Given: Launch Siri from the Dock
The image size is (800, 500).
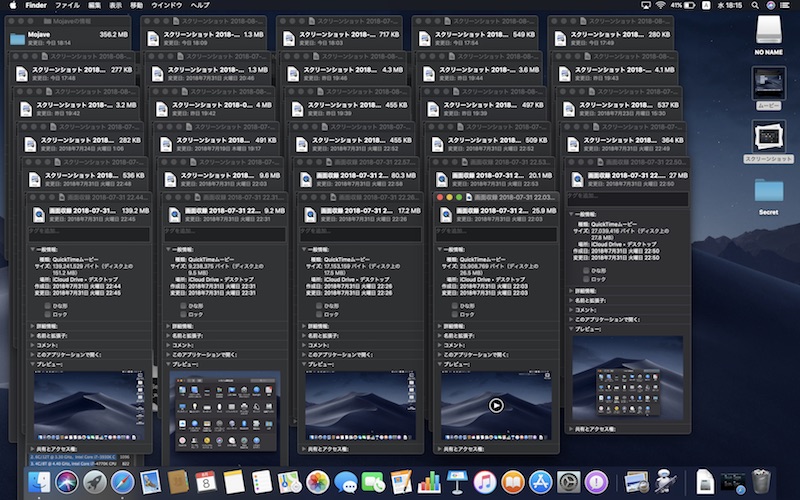Looking at the screenshot, I should pos(67,482).
